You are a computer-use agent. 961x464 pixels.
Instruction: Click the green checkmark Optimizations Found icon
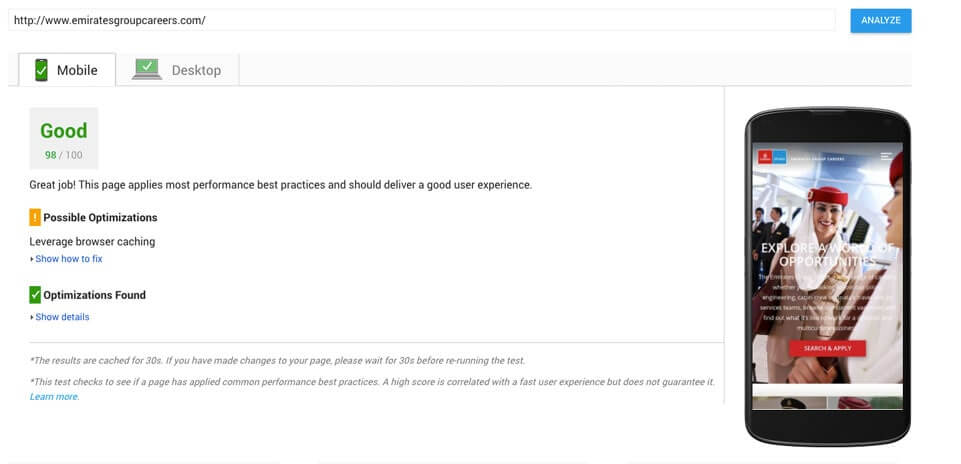[x=35, y=295]
